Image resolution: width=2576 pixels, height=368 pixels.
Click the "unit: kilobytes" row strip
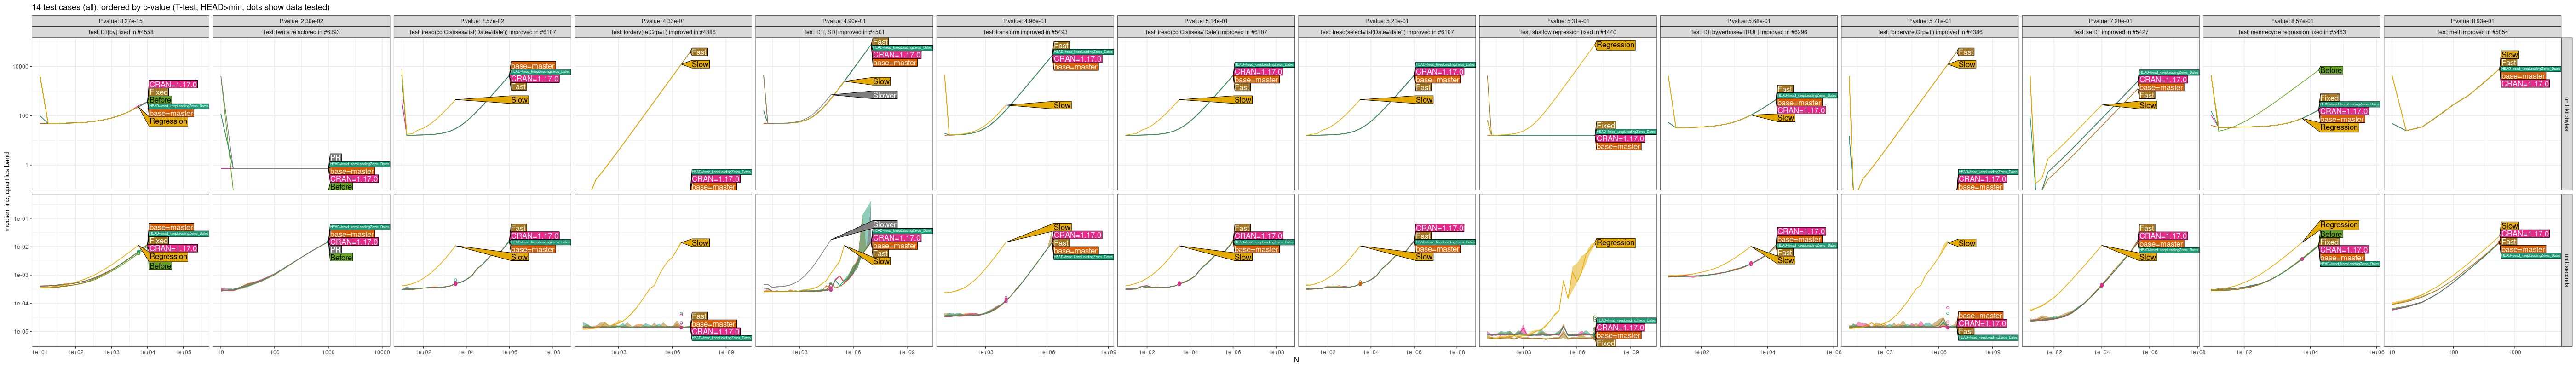coord(2566,114)
